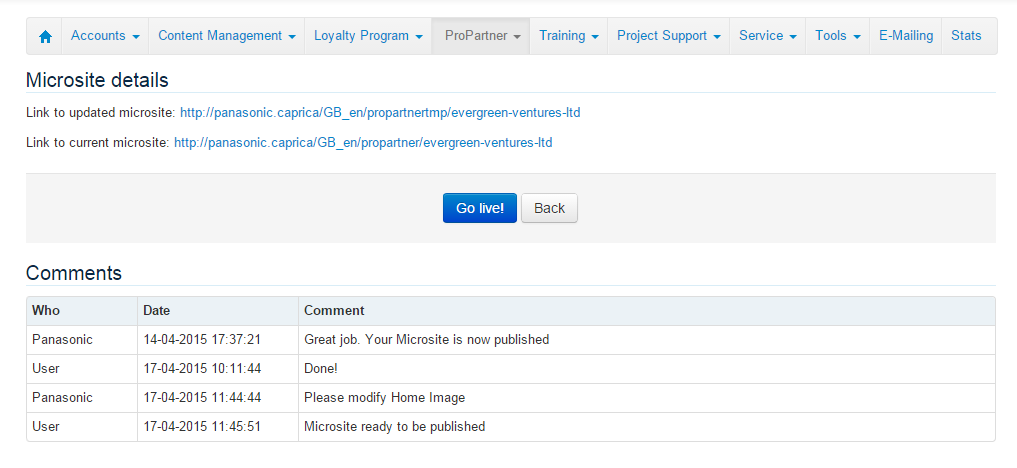Expand the ProPartner menu
Viewport: 1017px width, 468px height.
[481, 36]
